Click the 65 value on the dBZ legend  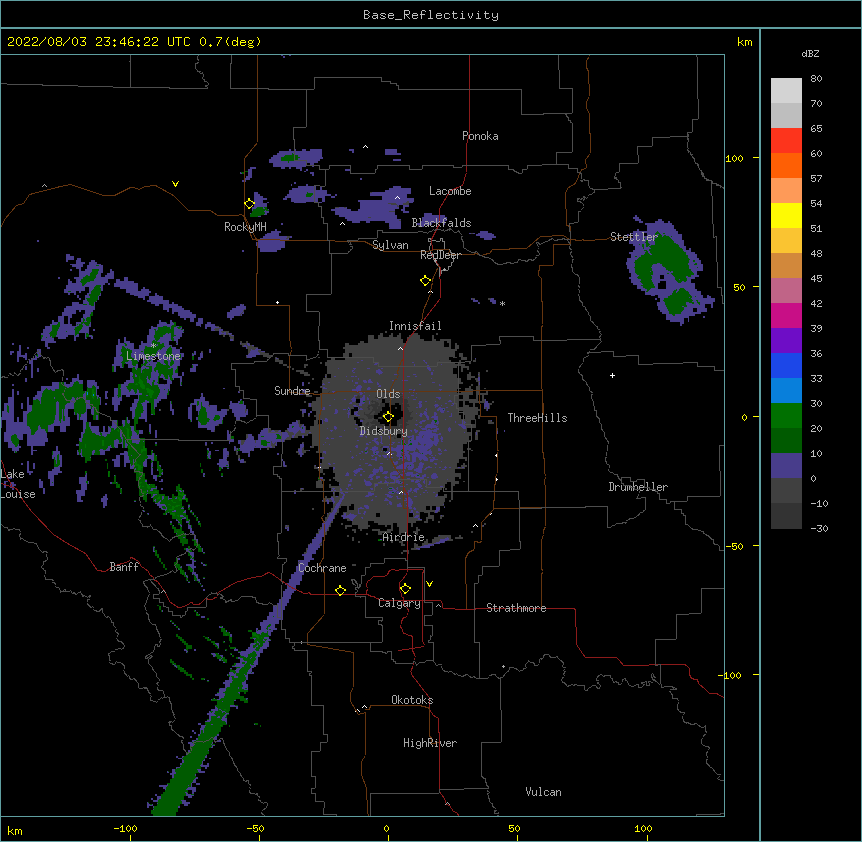[816, 129]
